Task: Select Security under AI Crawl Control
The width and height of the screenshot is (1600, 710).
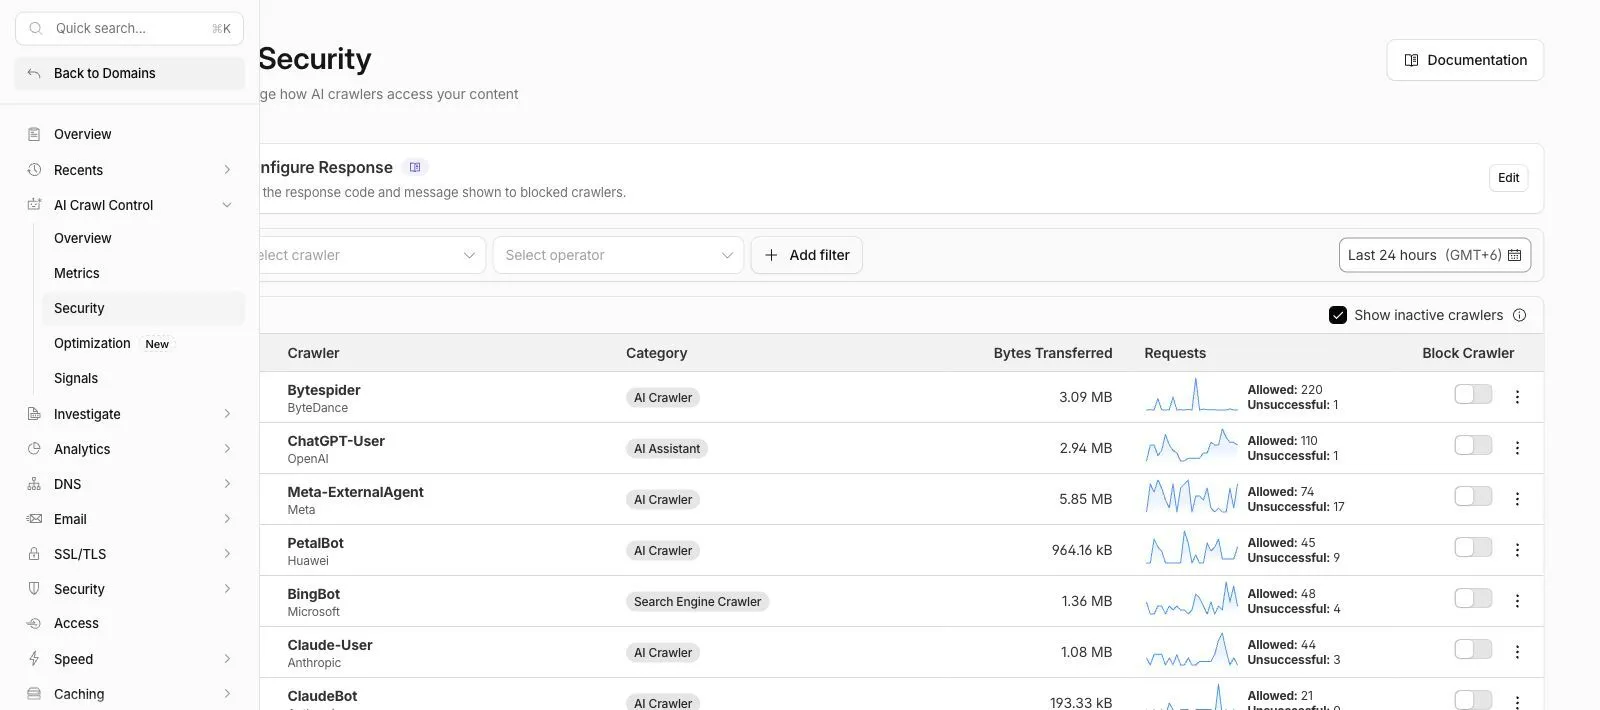Action: coord(143,308)
